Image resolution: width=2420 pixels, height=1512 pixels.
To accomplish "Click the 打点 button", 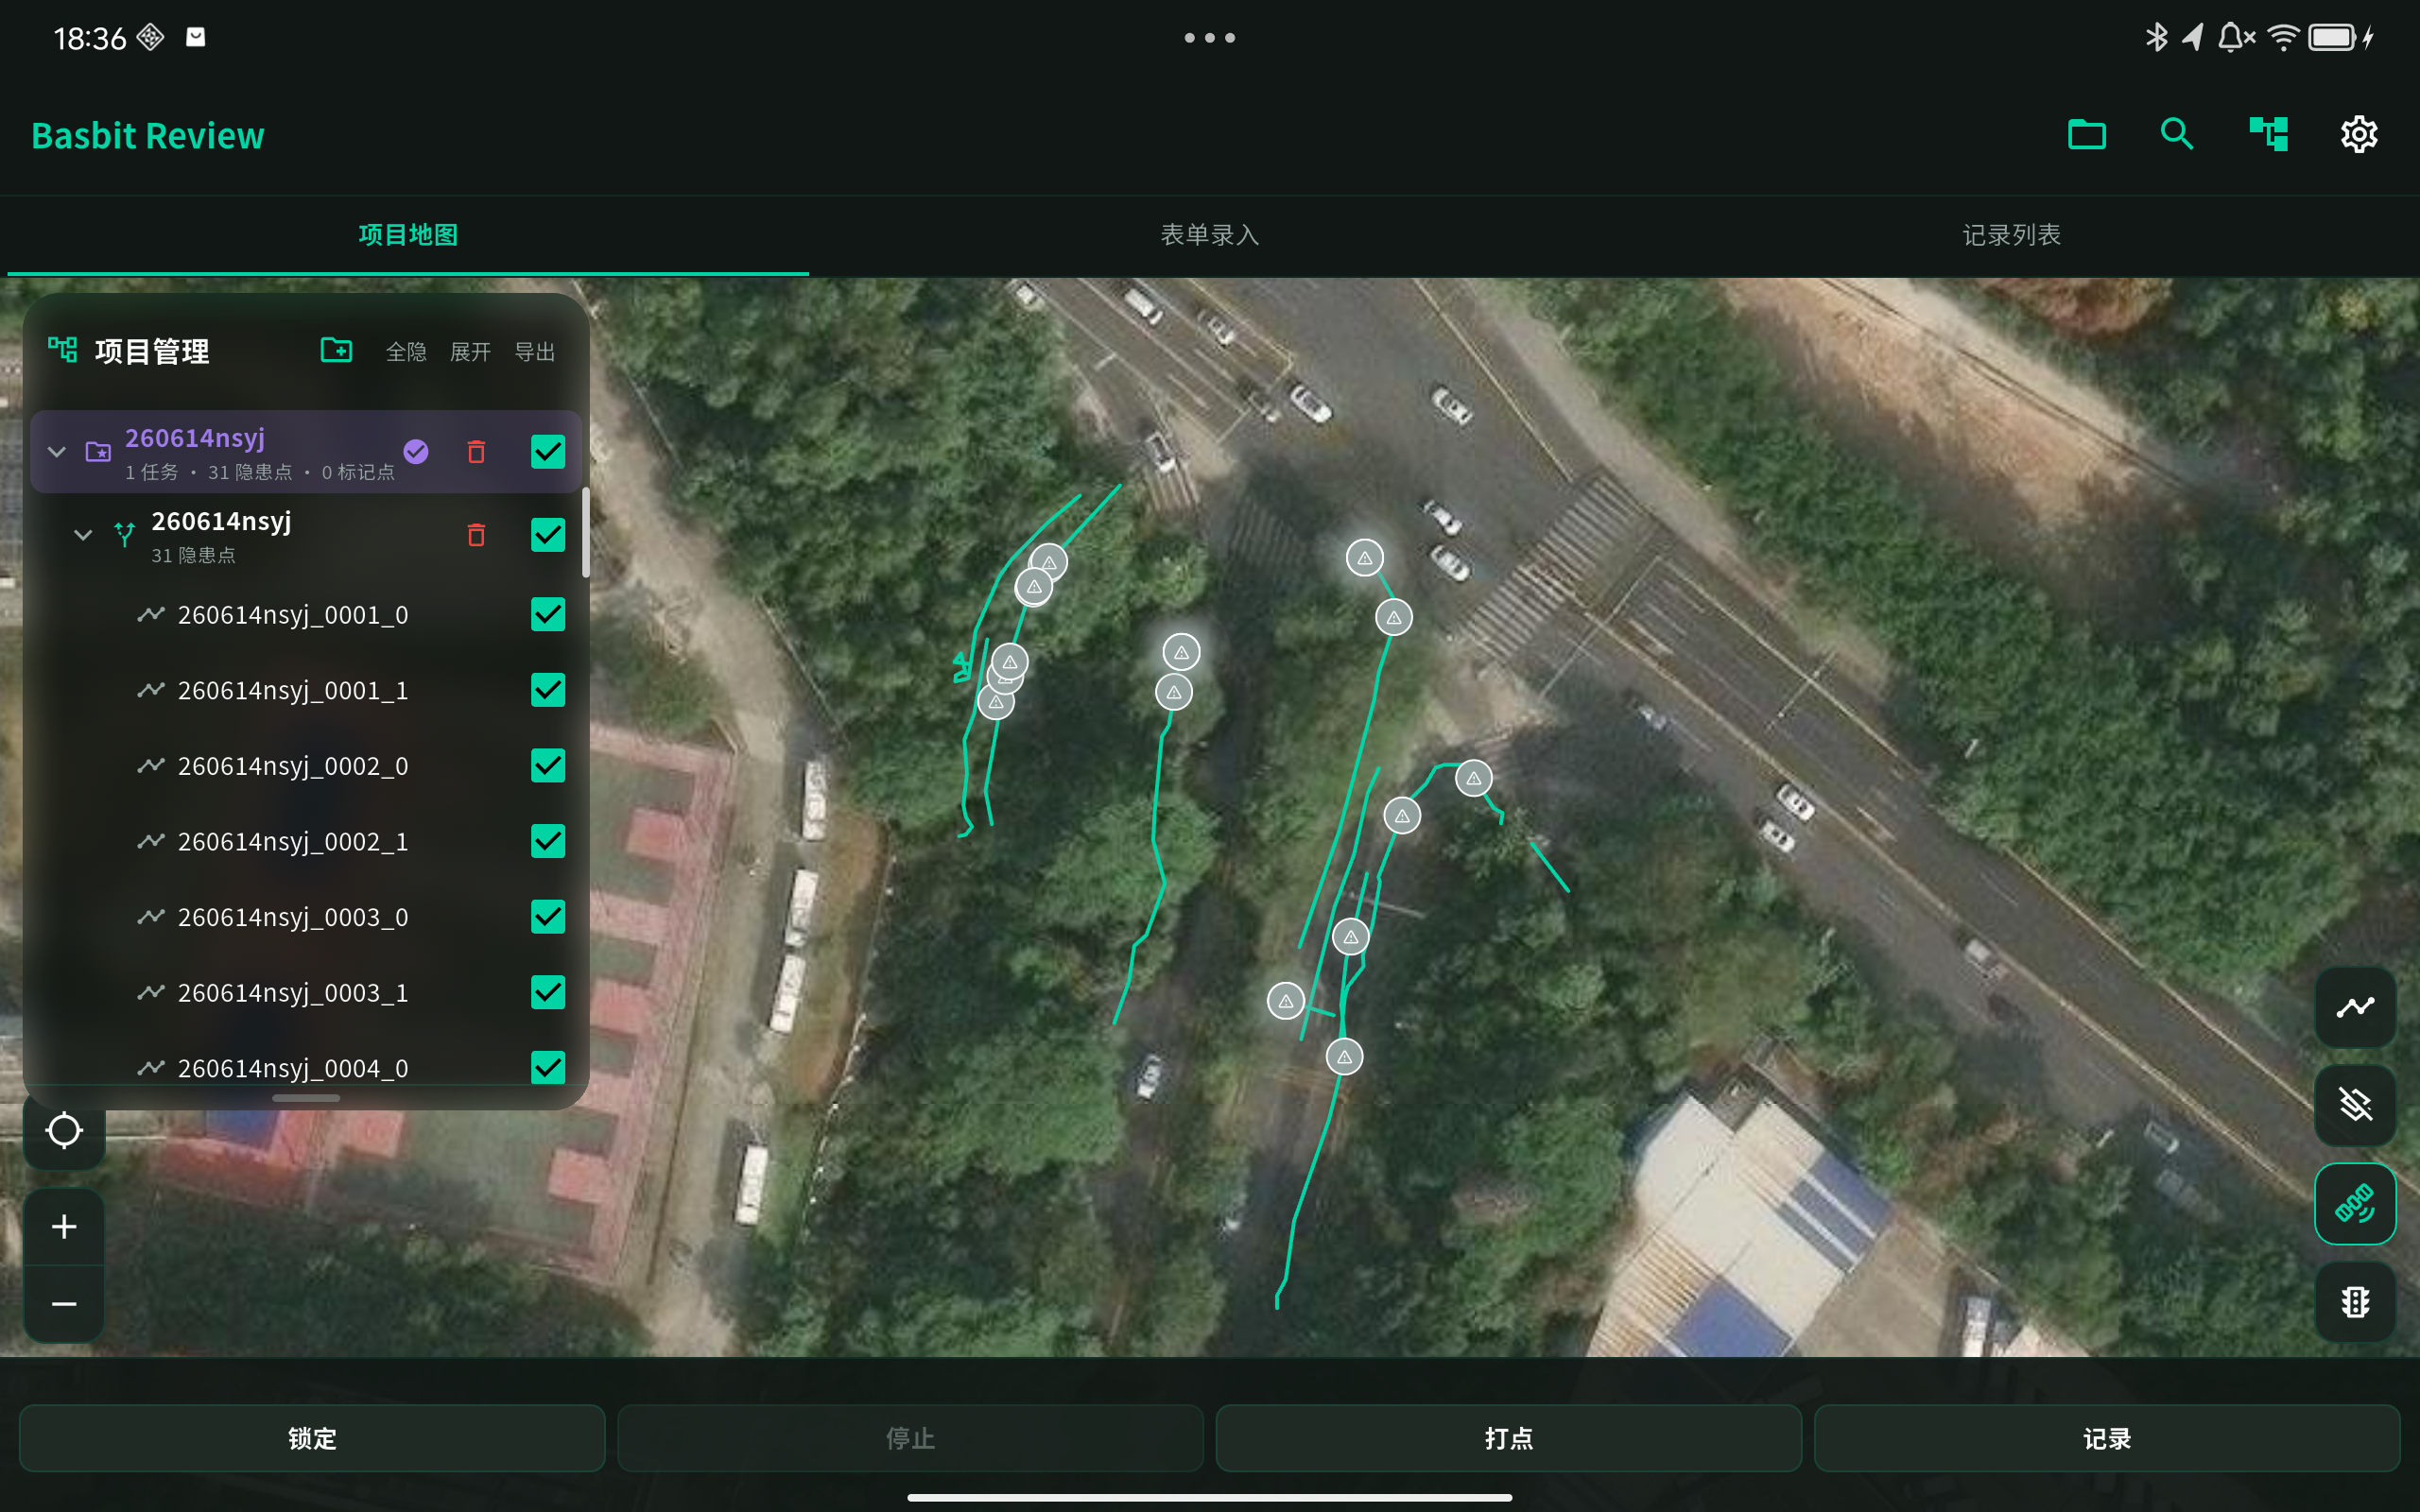I will click(1508, 1438).
